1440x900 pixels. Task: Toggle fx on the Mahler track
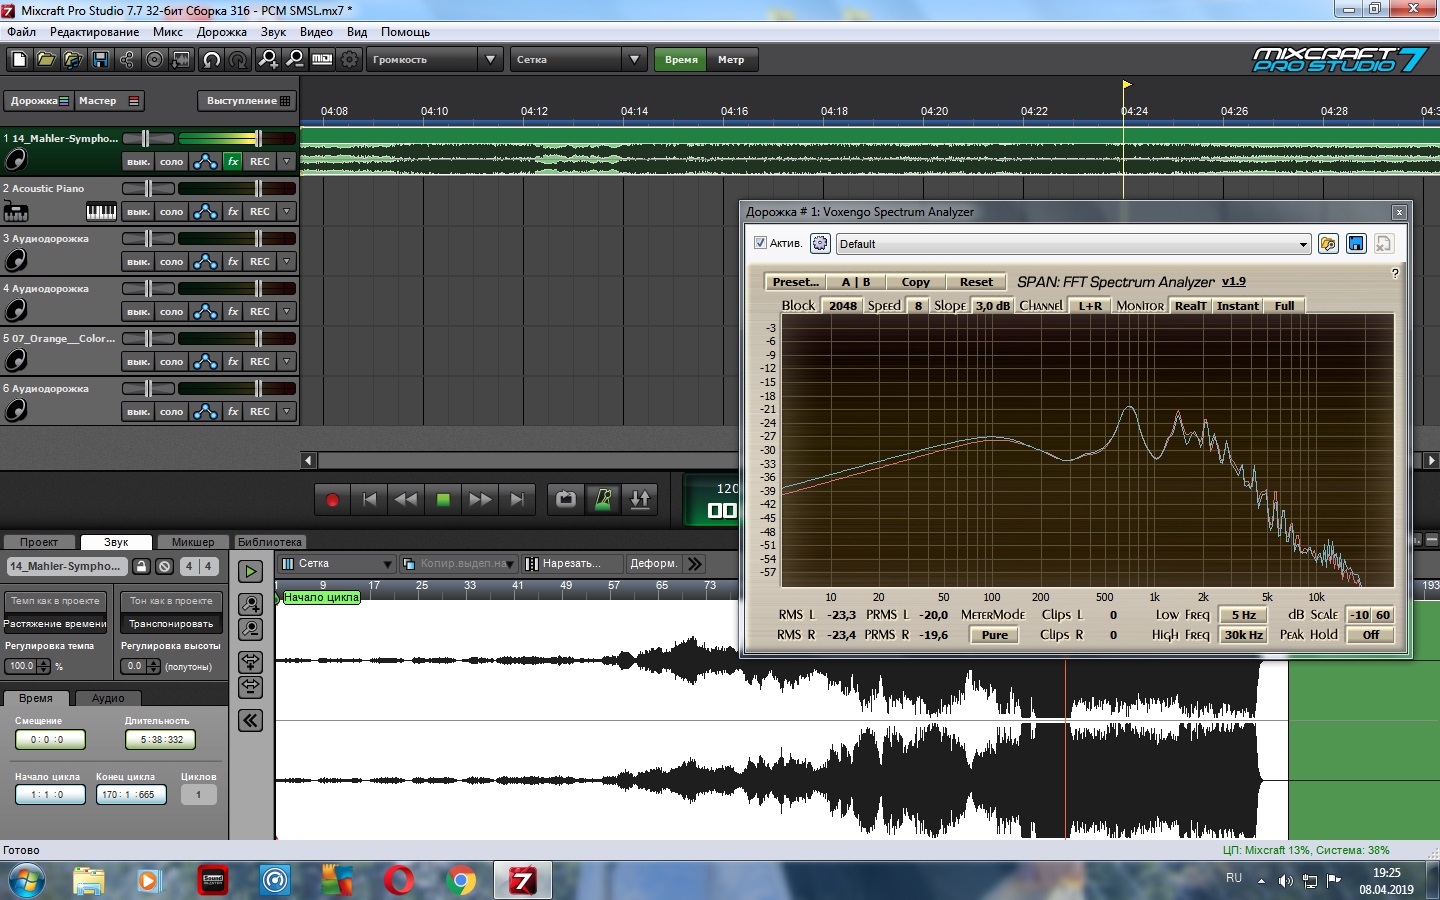coord(233,161)
